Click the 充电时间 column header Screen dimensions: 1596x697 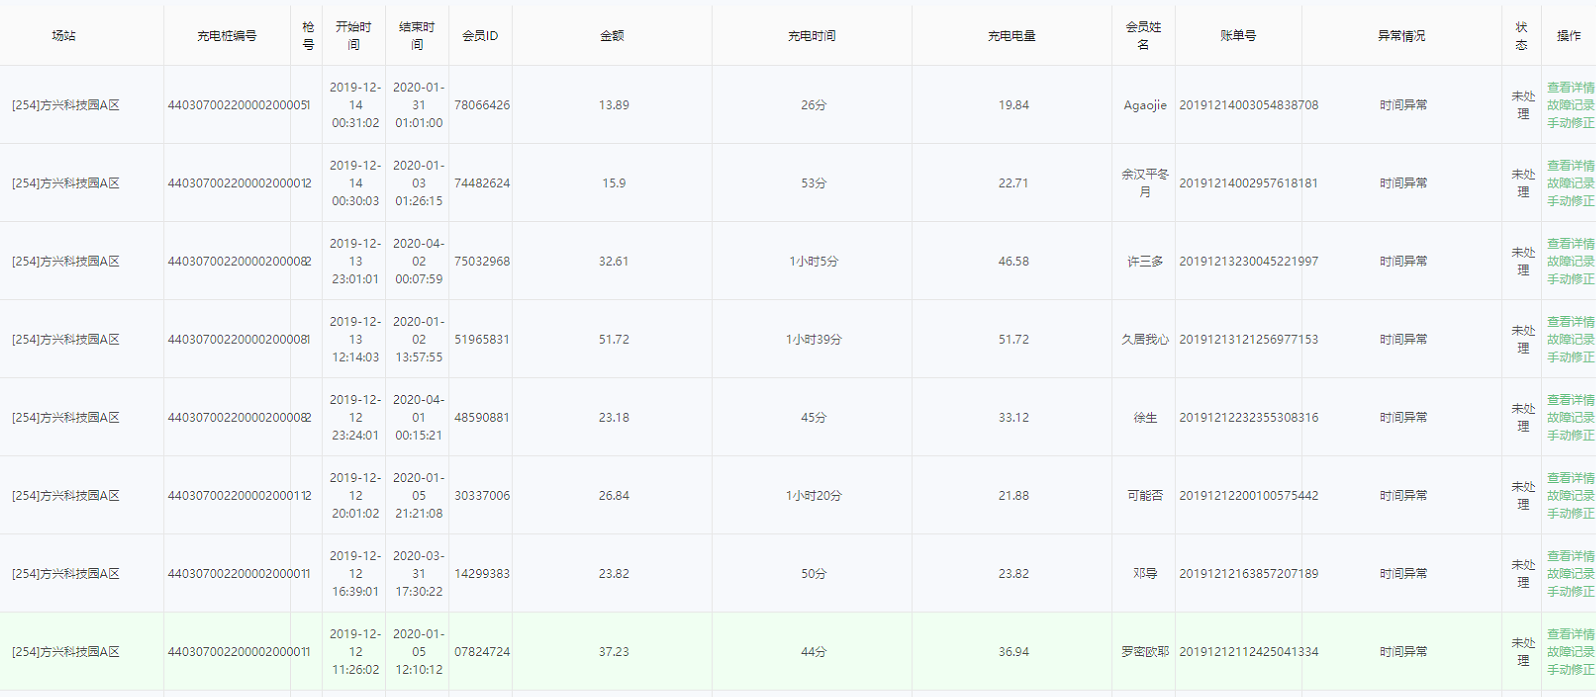point(811,36)
